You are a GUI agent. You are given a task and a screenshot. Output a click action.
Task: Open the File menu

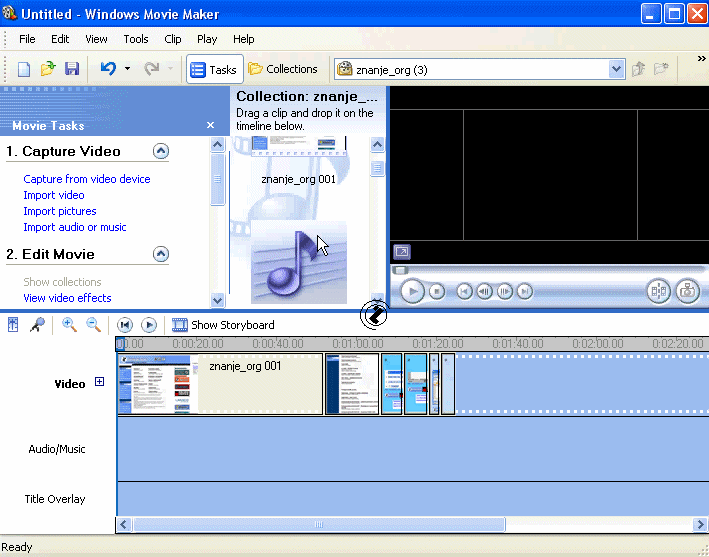(x=27, y=39)
